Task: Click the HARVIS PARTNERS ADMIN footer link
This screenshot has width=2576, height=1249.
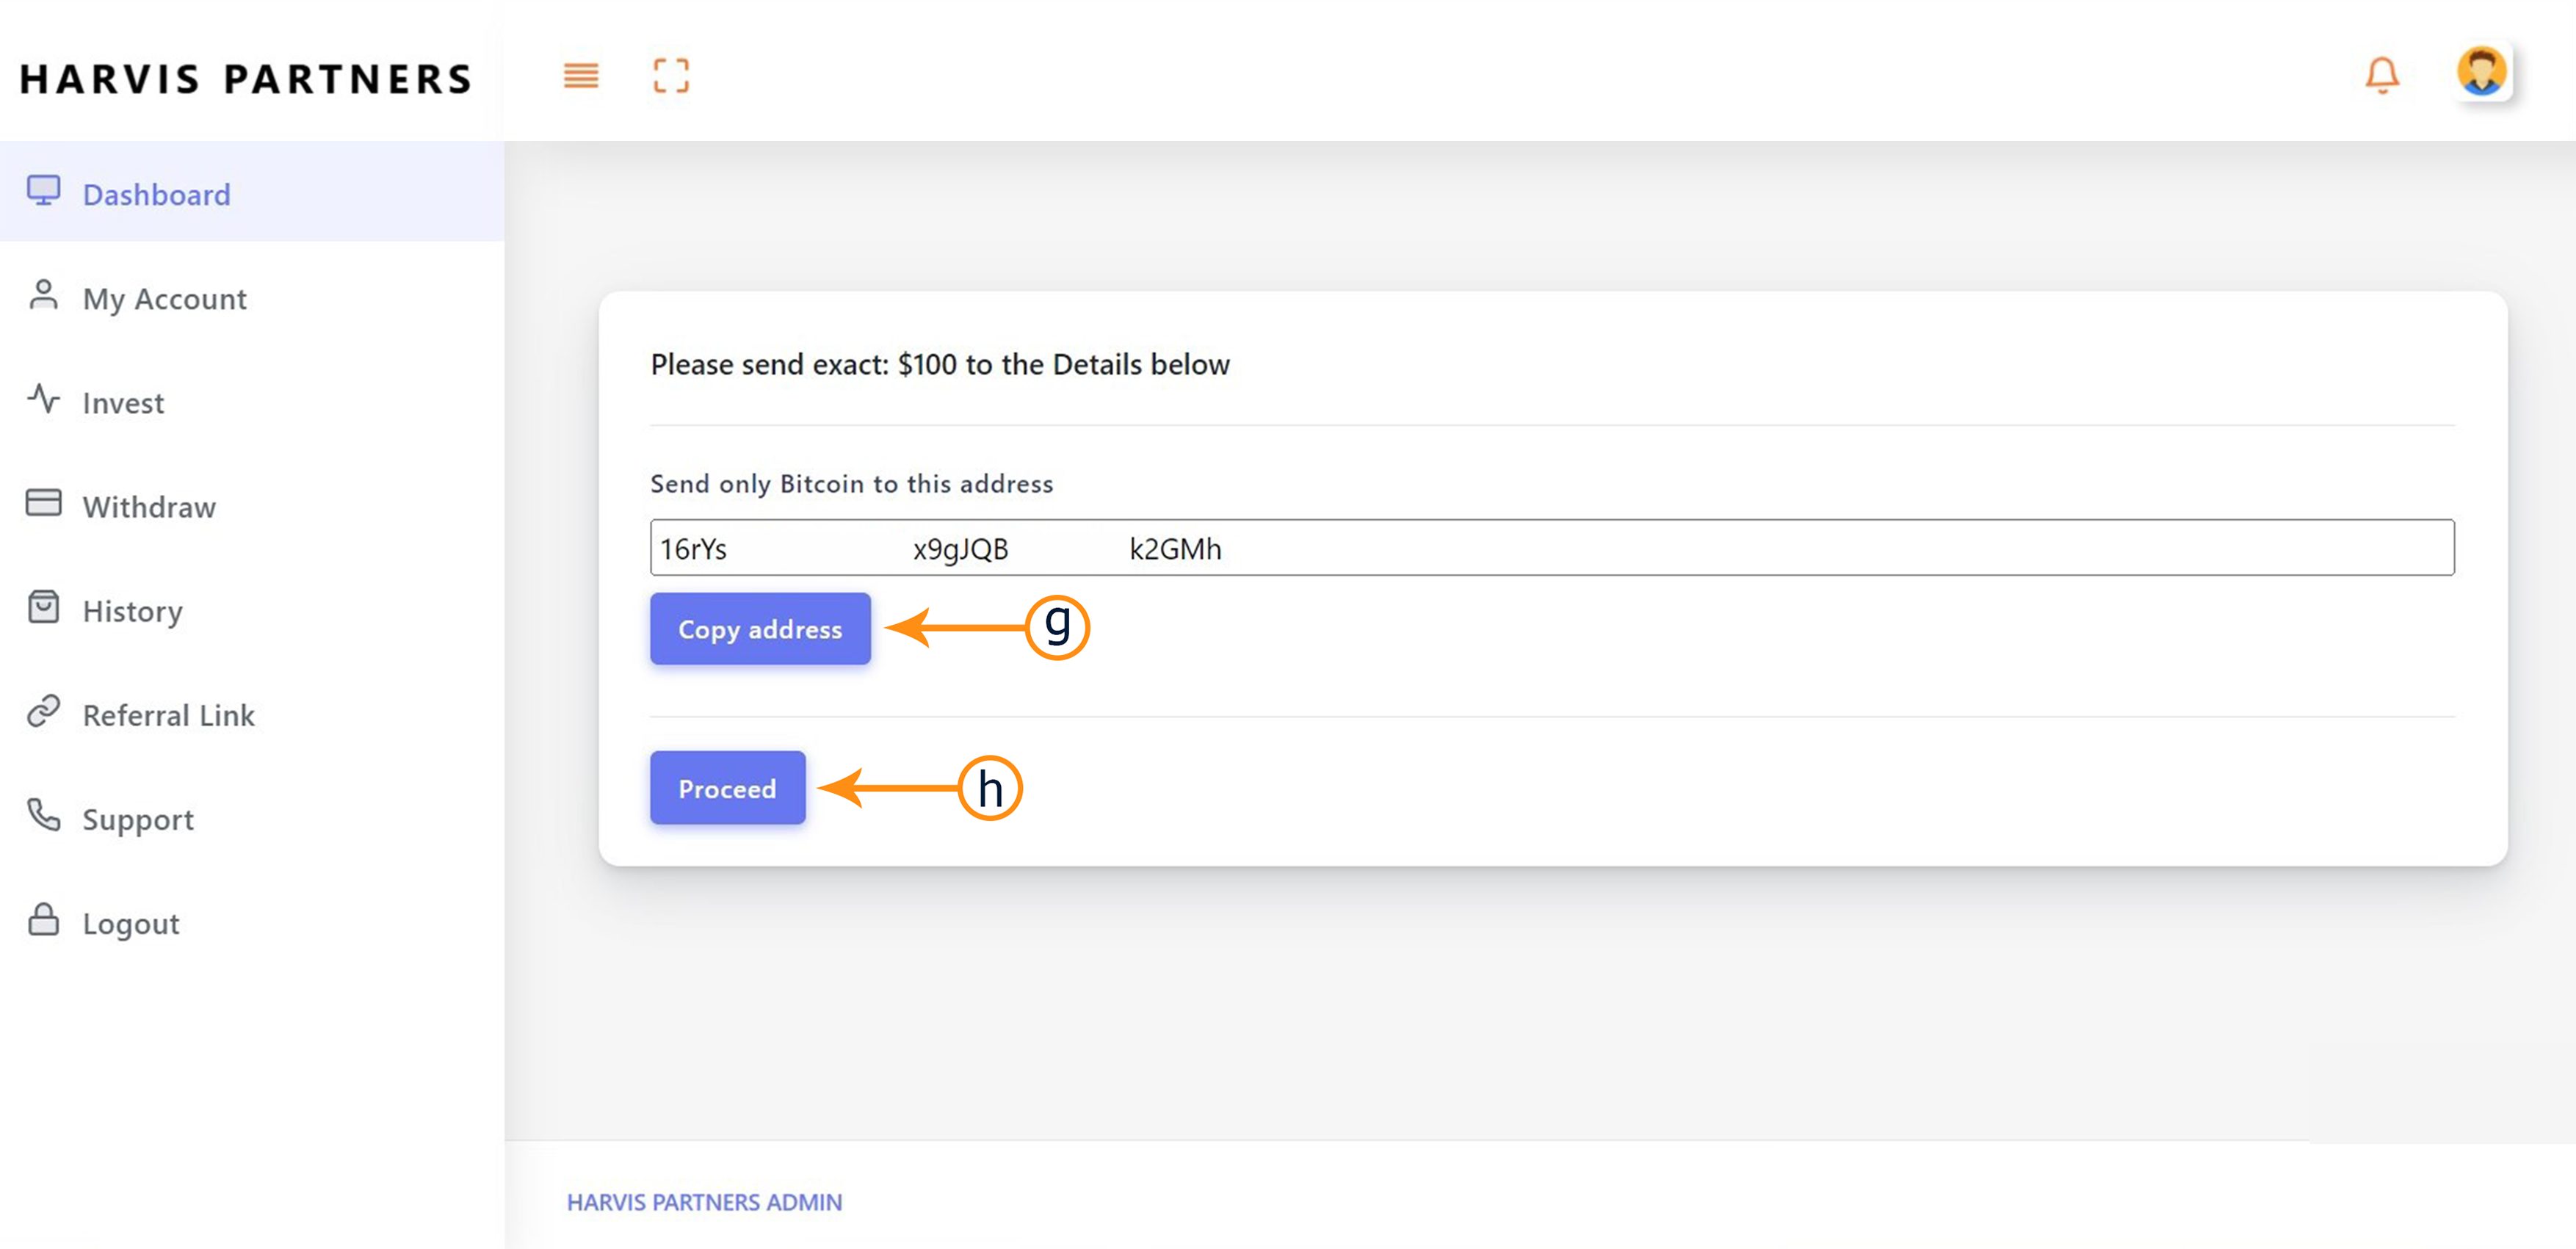Action: click(704, 1202)
